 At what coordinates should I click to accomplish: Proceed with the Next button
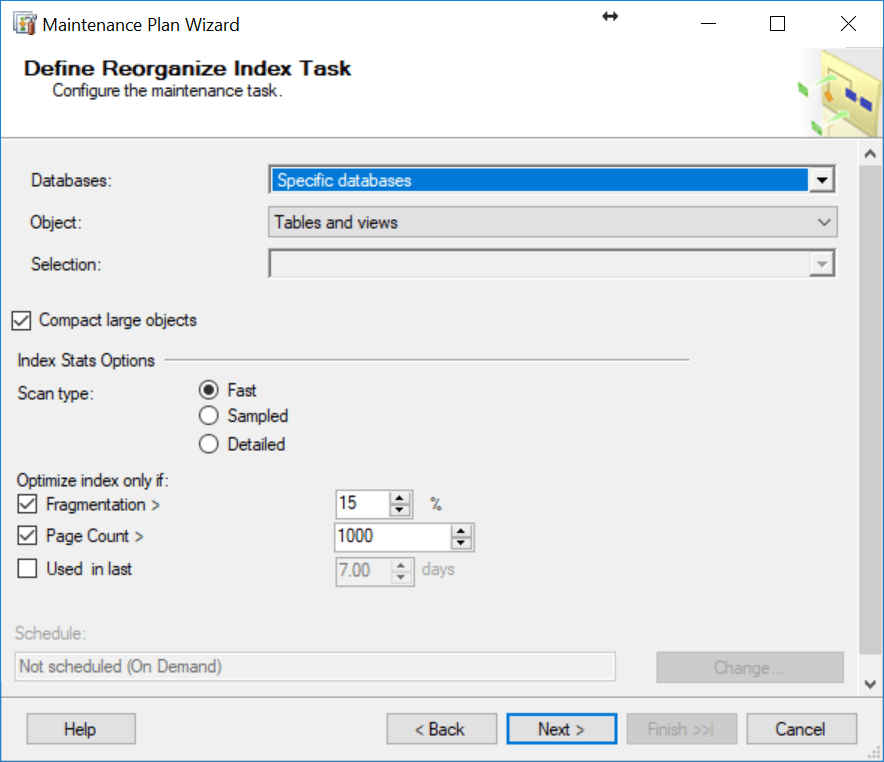(x=562, y=729)
